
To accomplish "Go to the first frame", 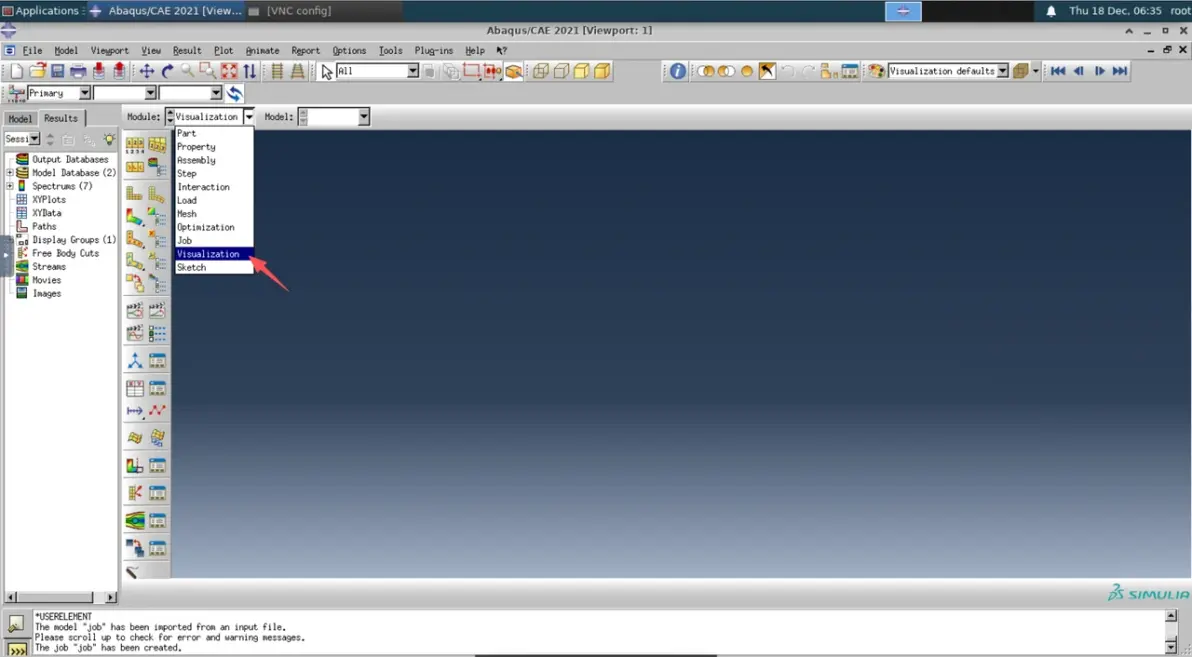I will pos(1057,71).
